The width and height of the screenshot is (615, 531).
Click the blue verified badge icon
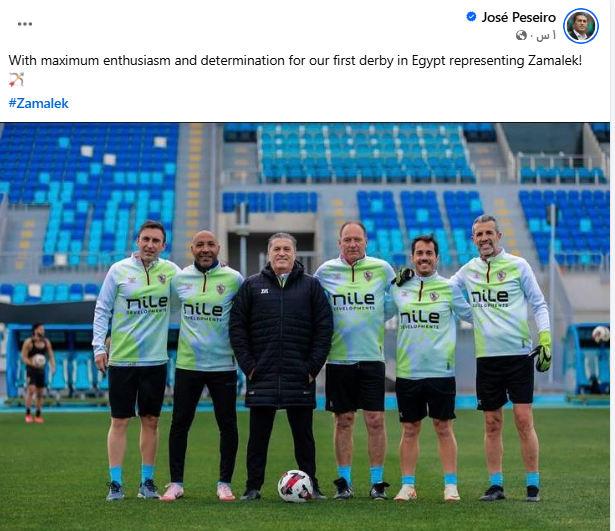click(x=471, y=17)
